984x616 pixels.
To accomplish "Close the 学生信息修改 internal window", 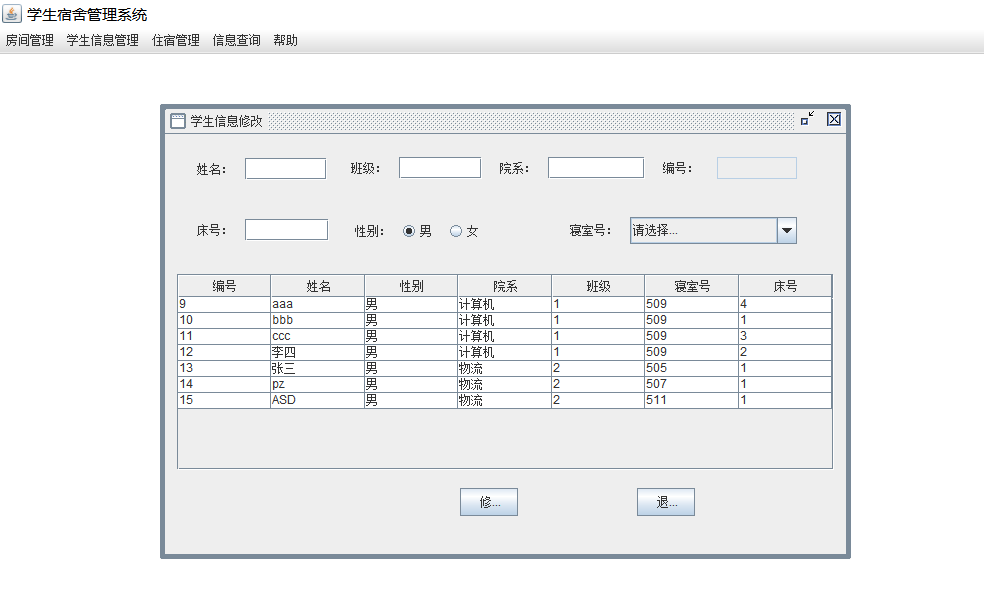I will pyautogui.click(x=834, y=119).
